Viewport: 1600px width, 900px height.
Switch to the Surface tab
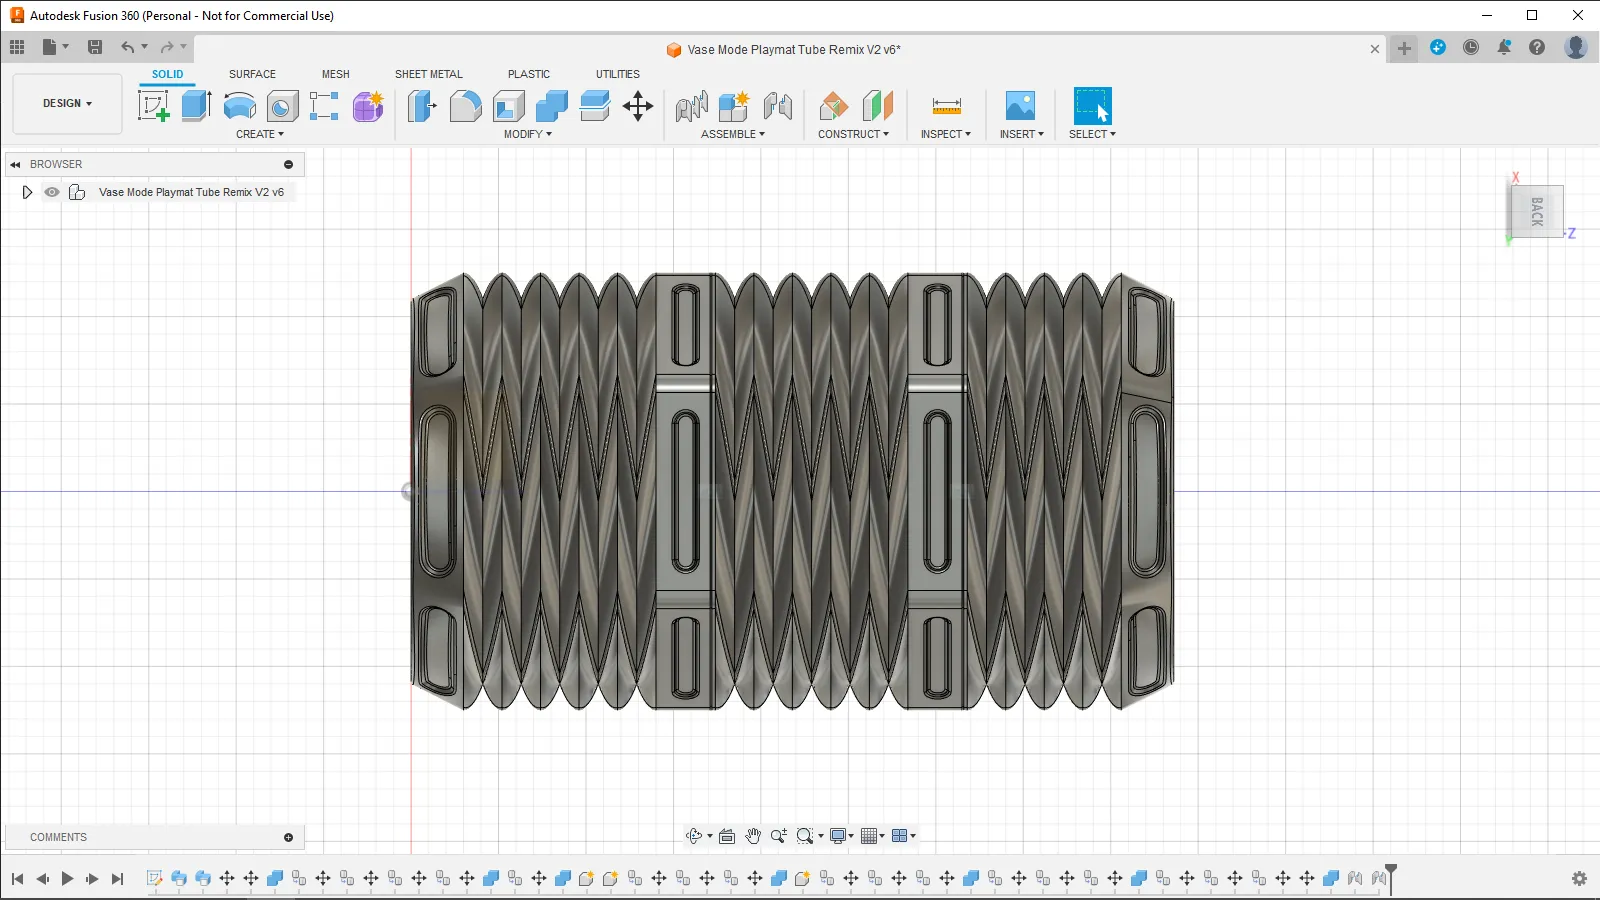tap(252, 74)
